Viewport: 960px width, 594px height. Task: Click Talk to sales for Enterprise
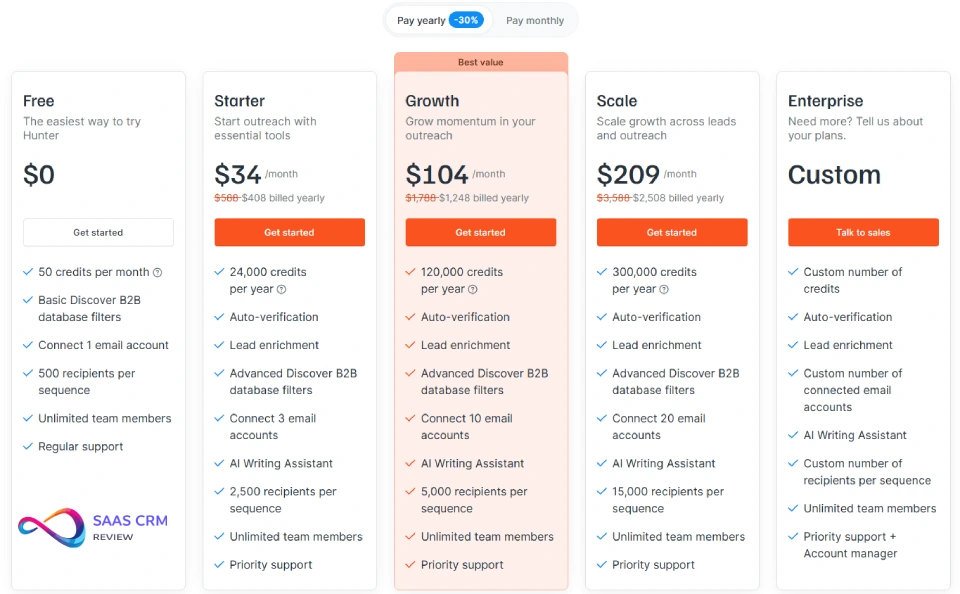point(862,232)
